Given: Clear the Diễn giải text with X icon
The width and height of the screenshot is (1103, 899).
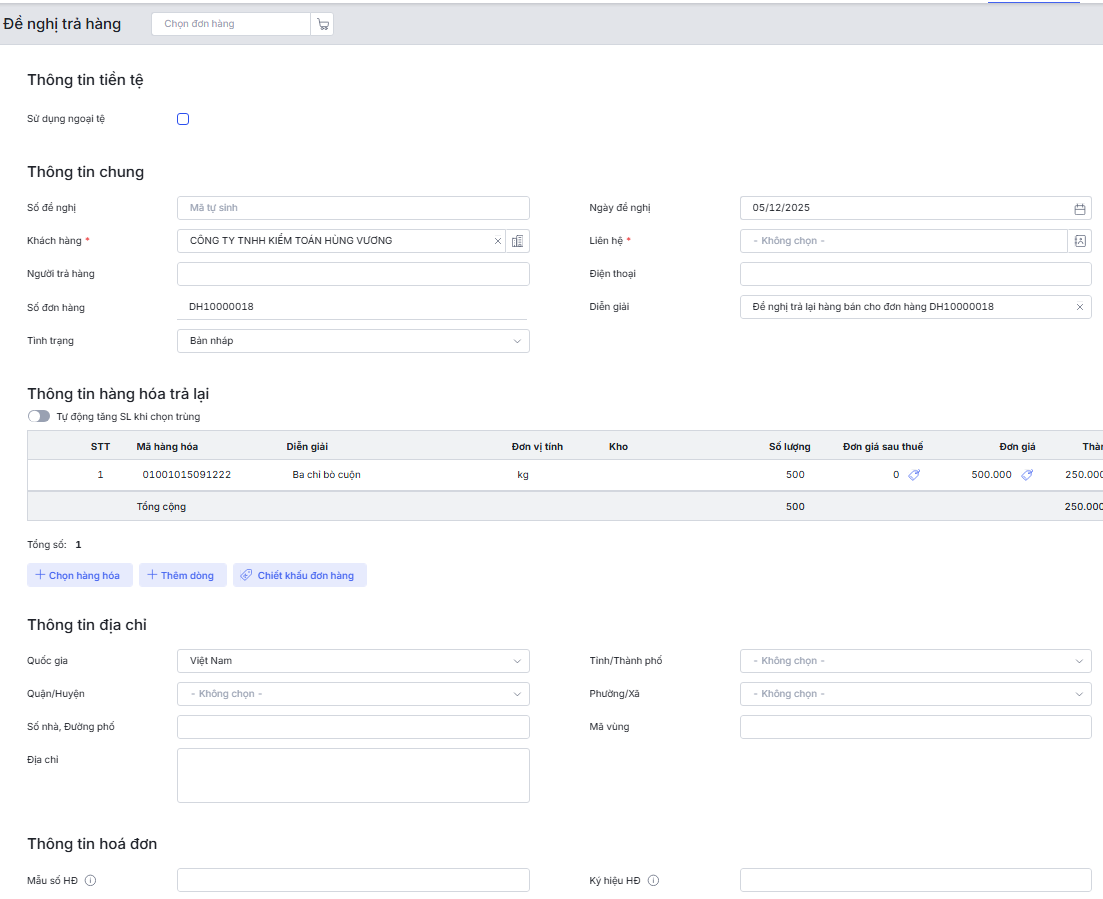Looking at the screenshot, I should (1079, 307).
